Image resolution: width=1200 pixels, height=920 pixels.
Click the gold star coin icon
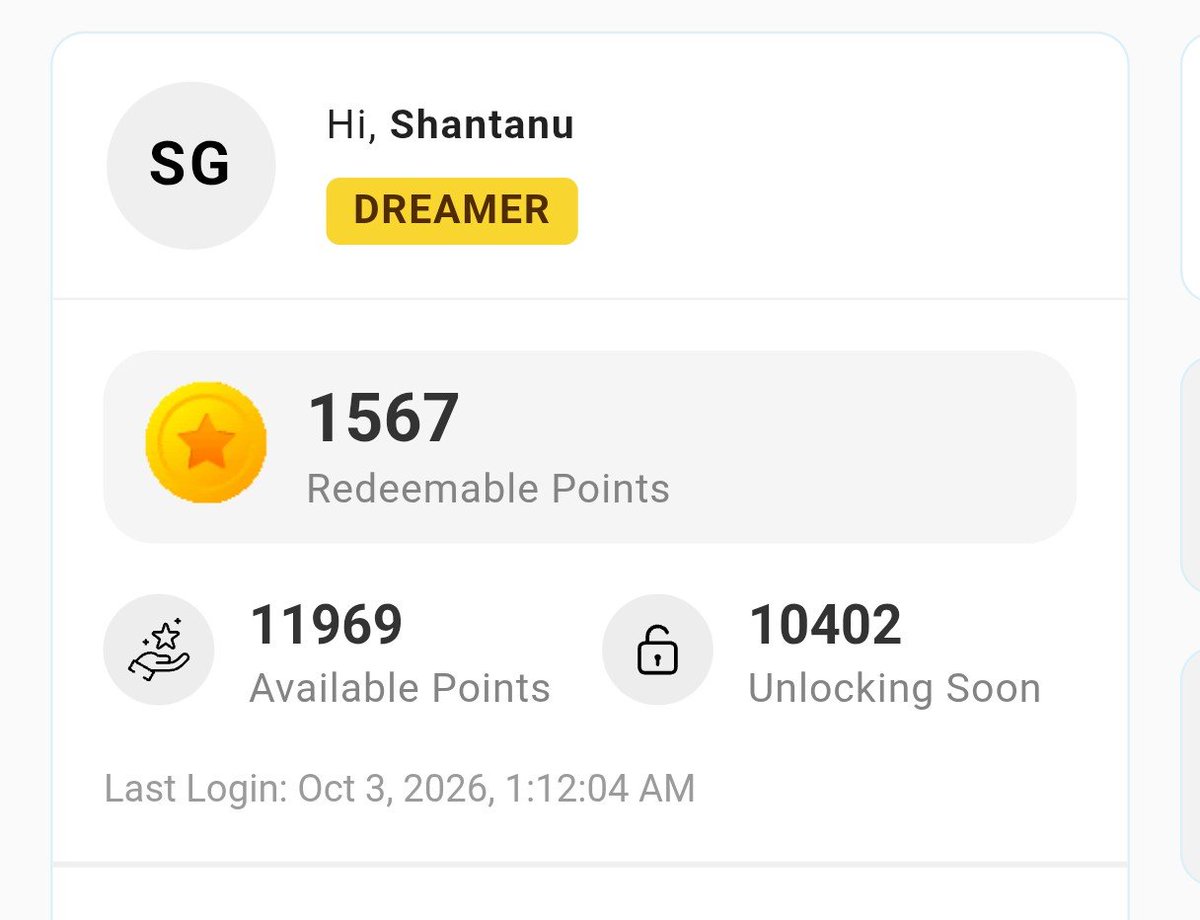pos(206,443)
